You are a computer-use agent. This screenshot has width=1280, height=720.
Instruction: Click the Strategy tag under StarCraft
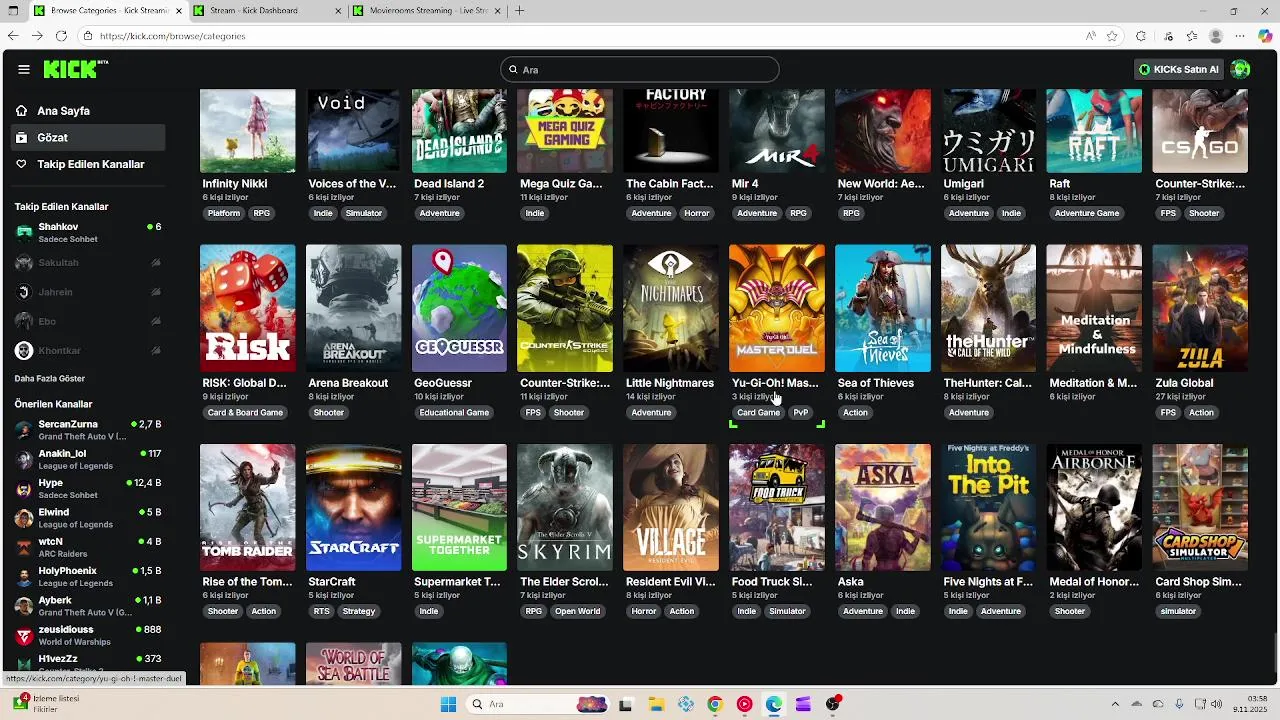click(359, 612)
